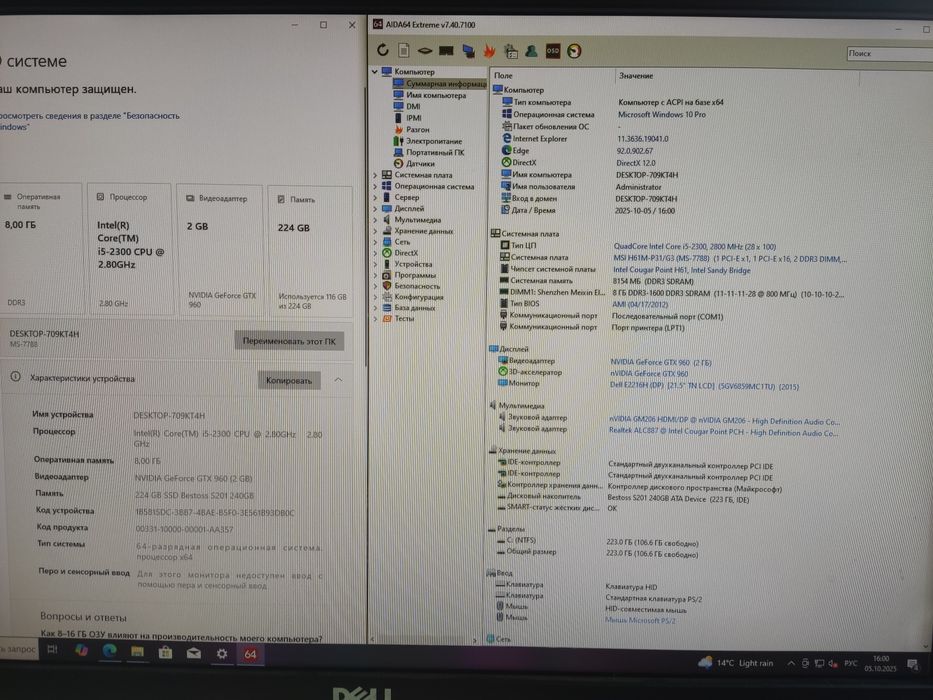Expand the Тесты tree node
Screen dimensions: 933x700
click(375, 318)
